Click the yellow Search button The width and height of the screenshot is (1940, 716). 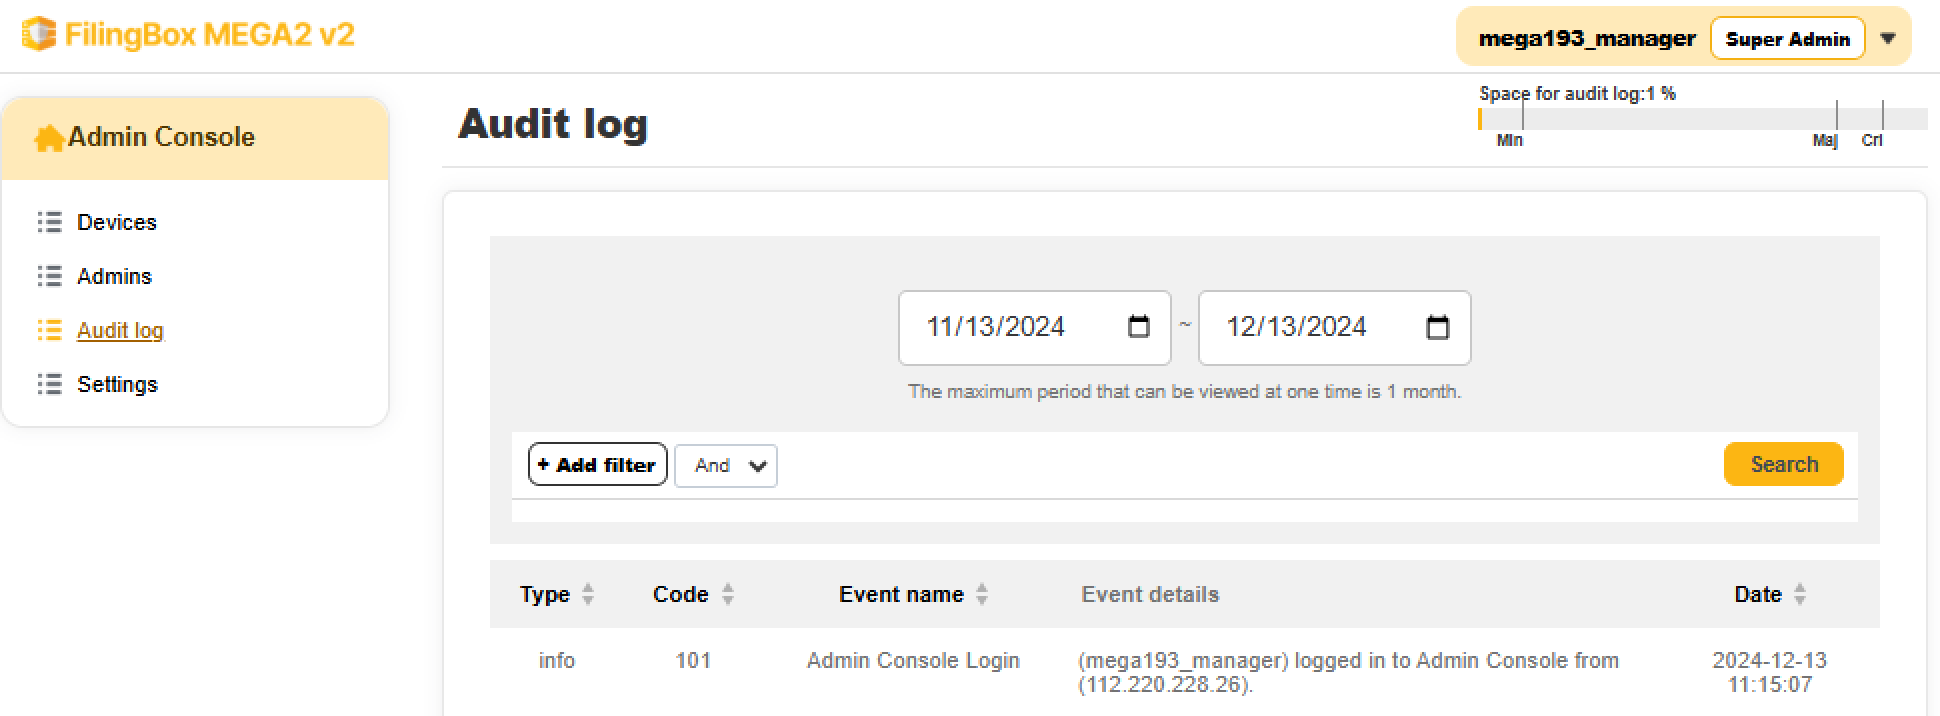click(1783, 464)
